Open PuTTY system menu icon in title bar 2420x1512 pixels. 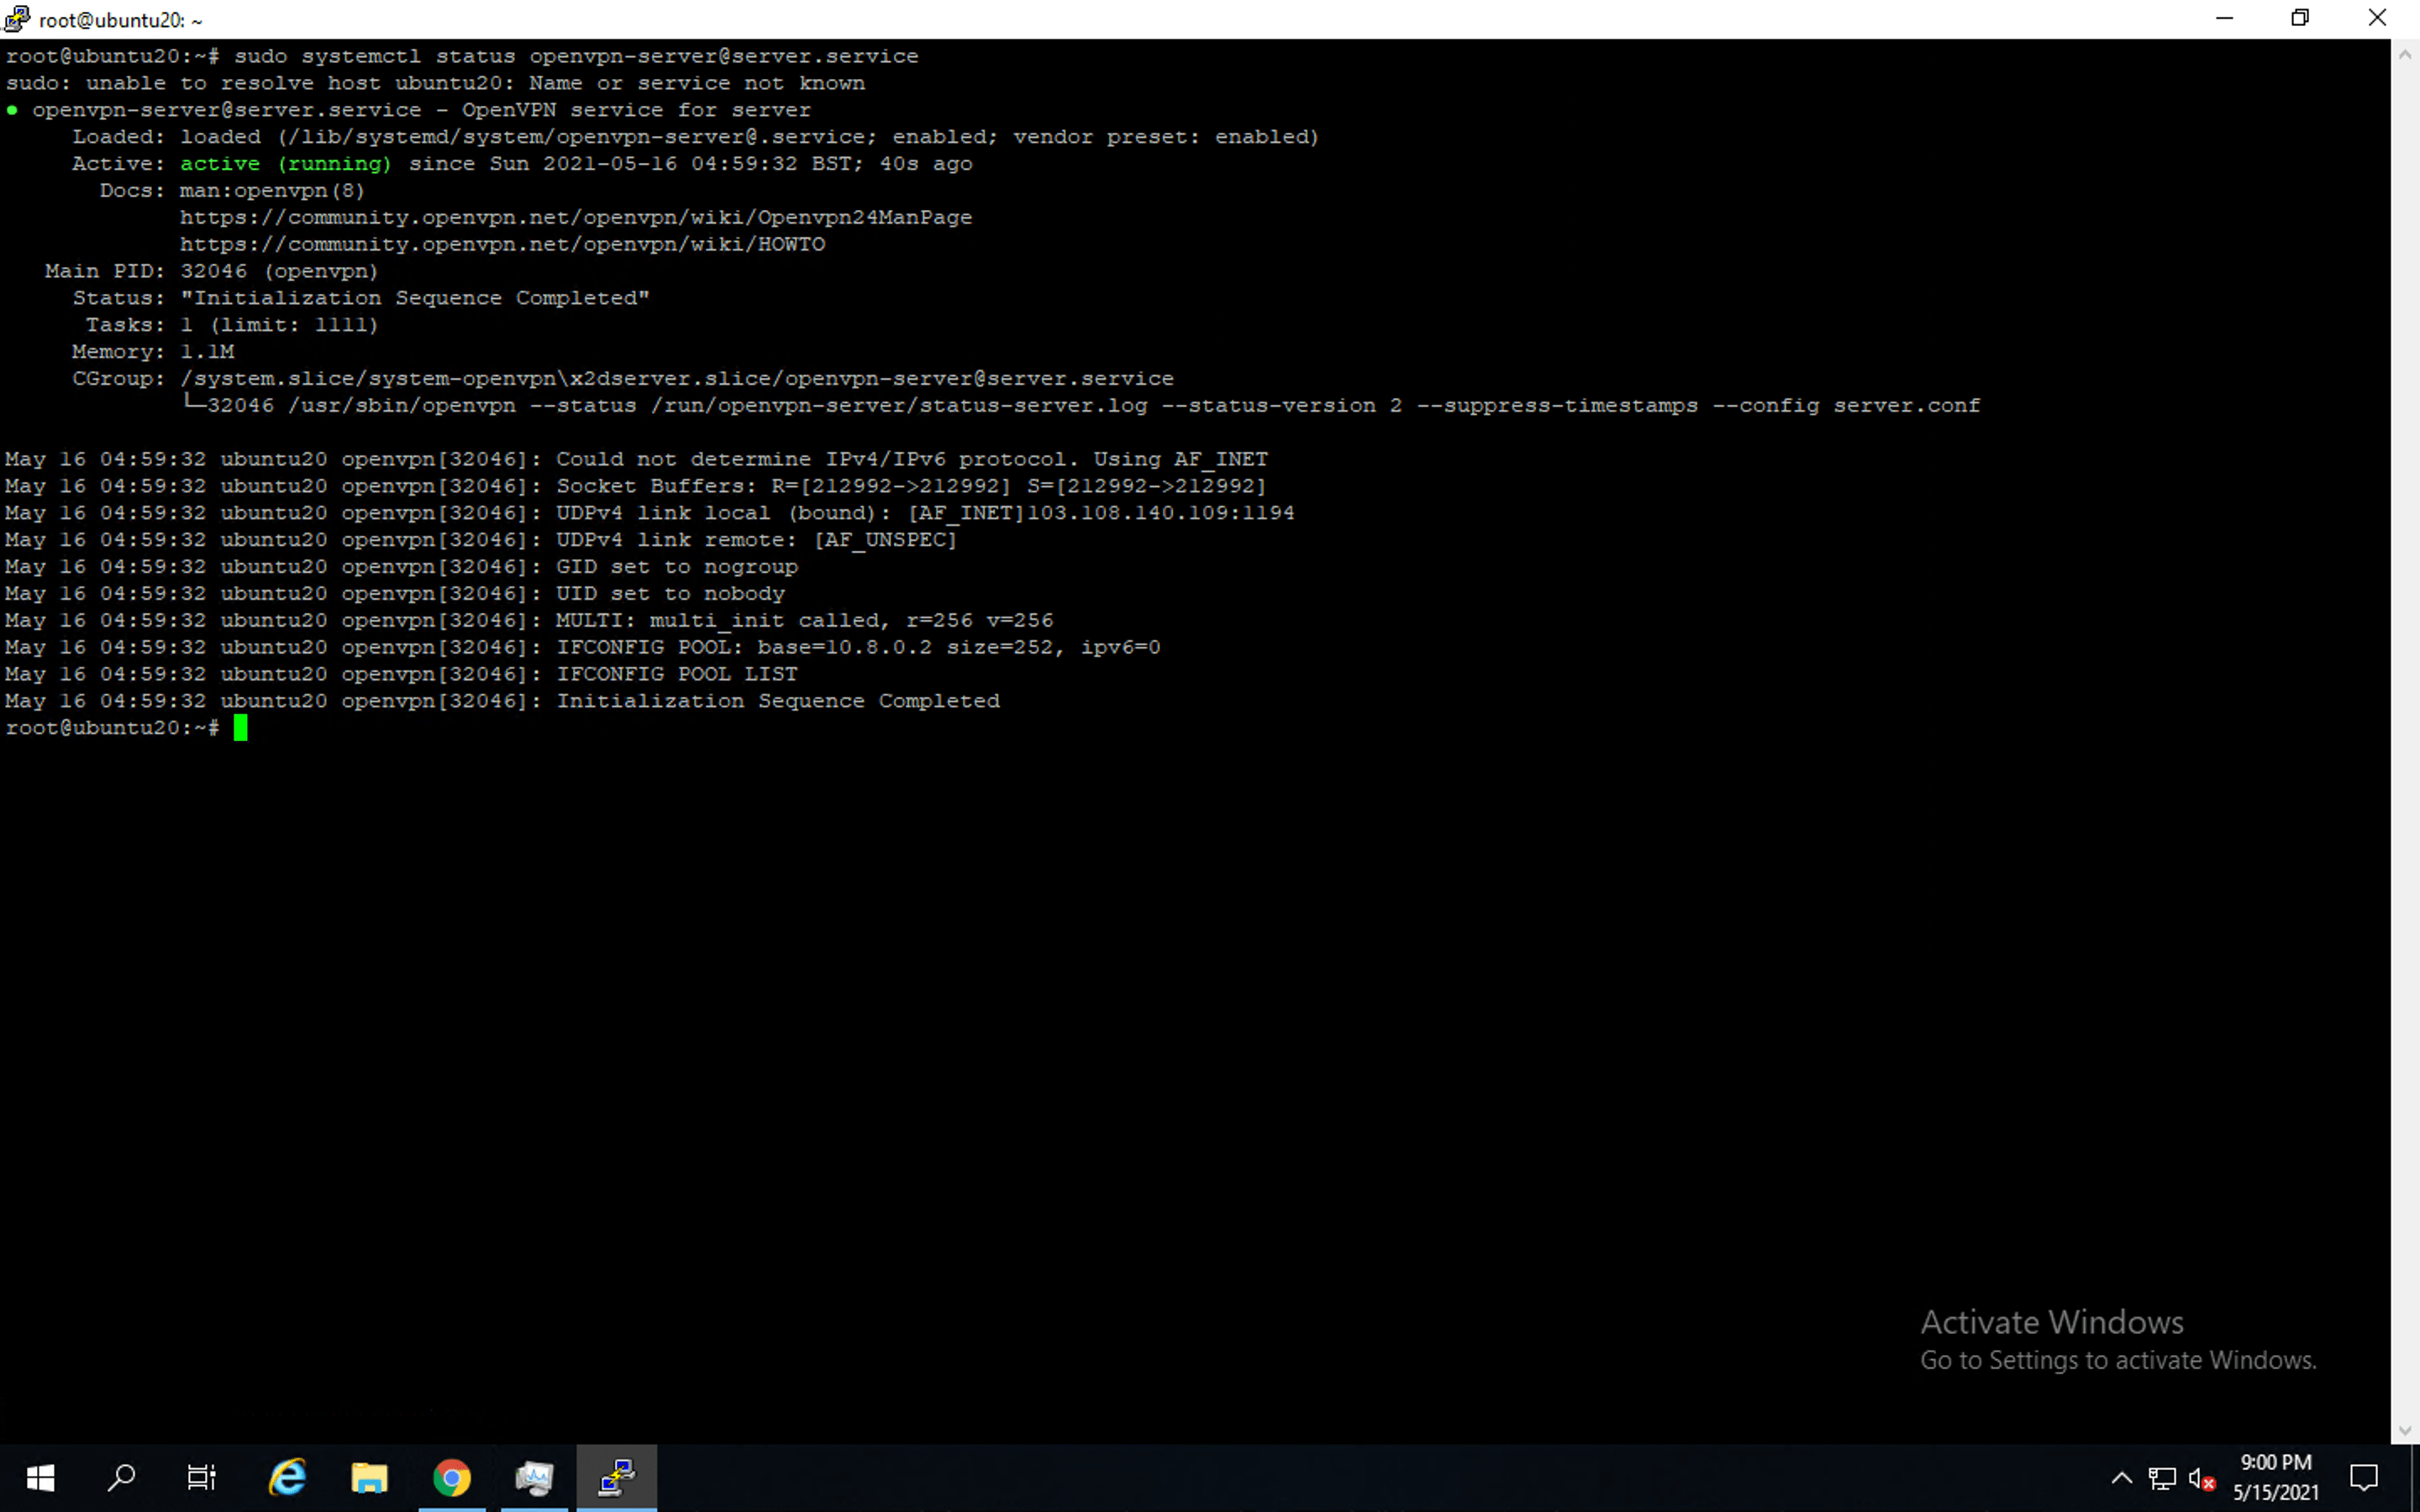coord(17,19)
